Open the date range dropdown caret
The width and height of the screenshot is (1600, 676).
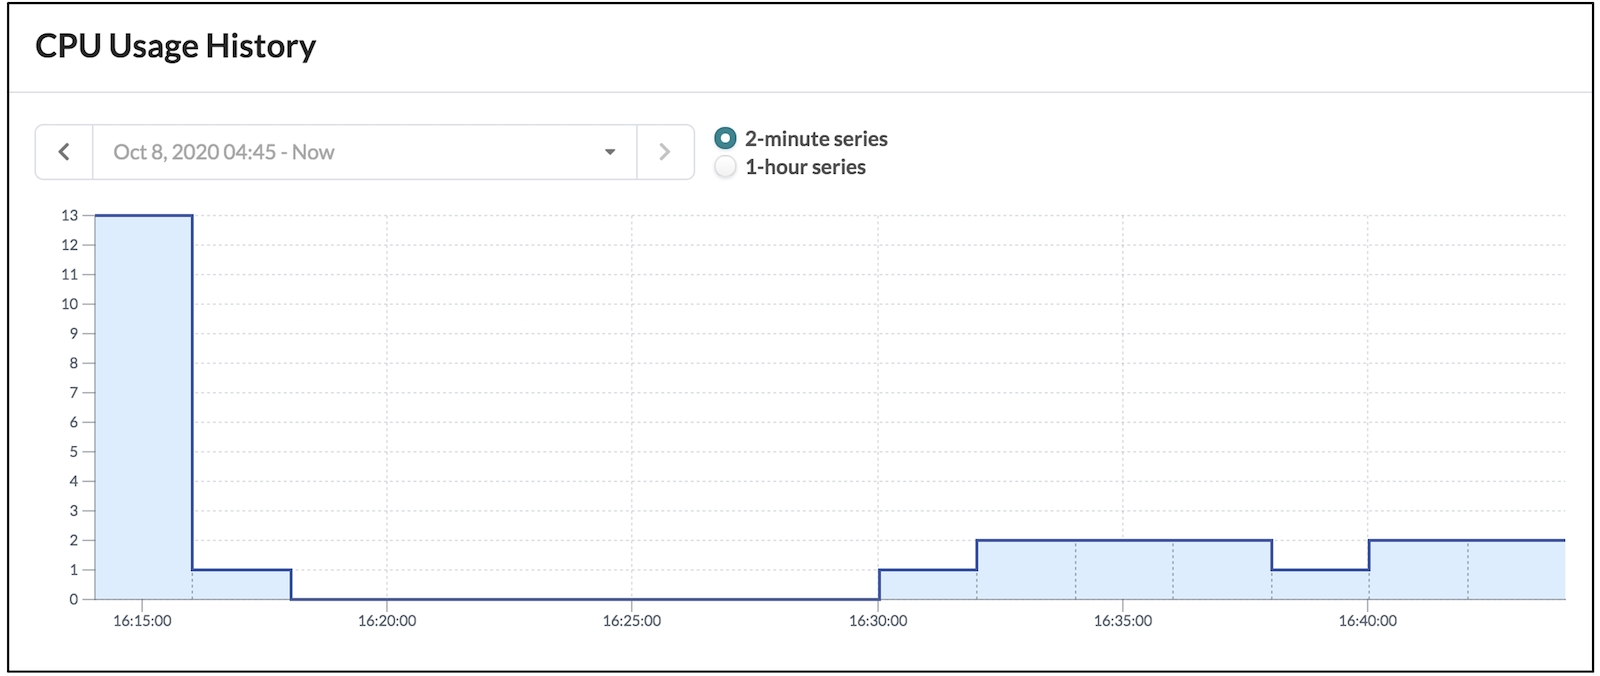coord(610,152)
